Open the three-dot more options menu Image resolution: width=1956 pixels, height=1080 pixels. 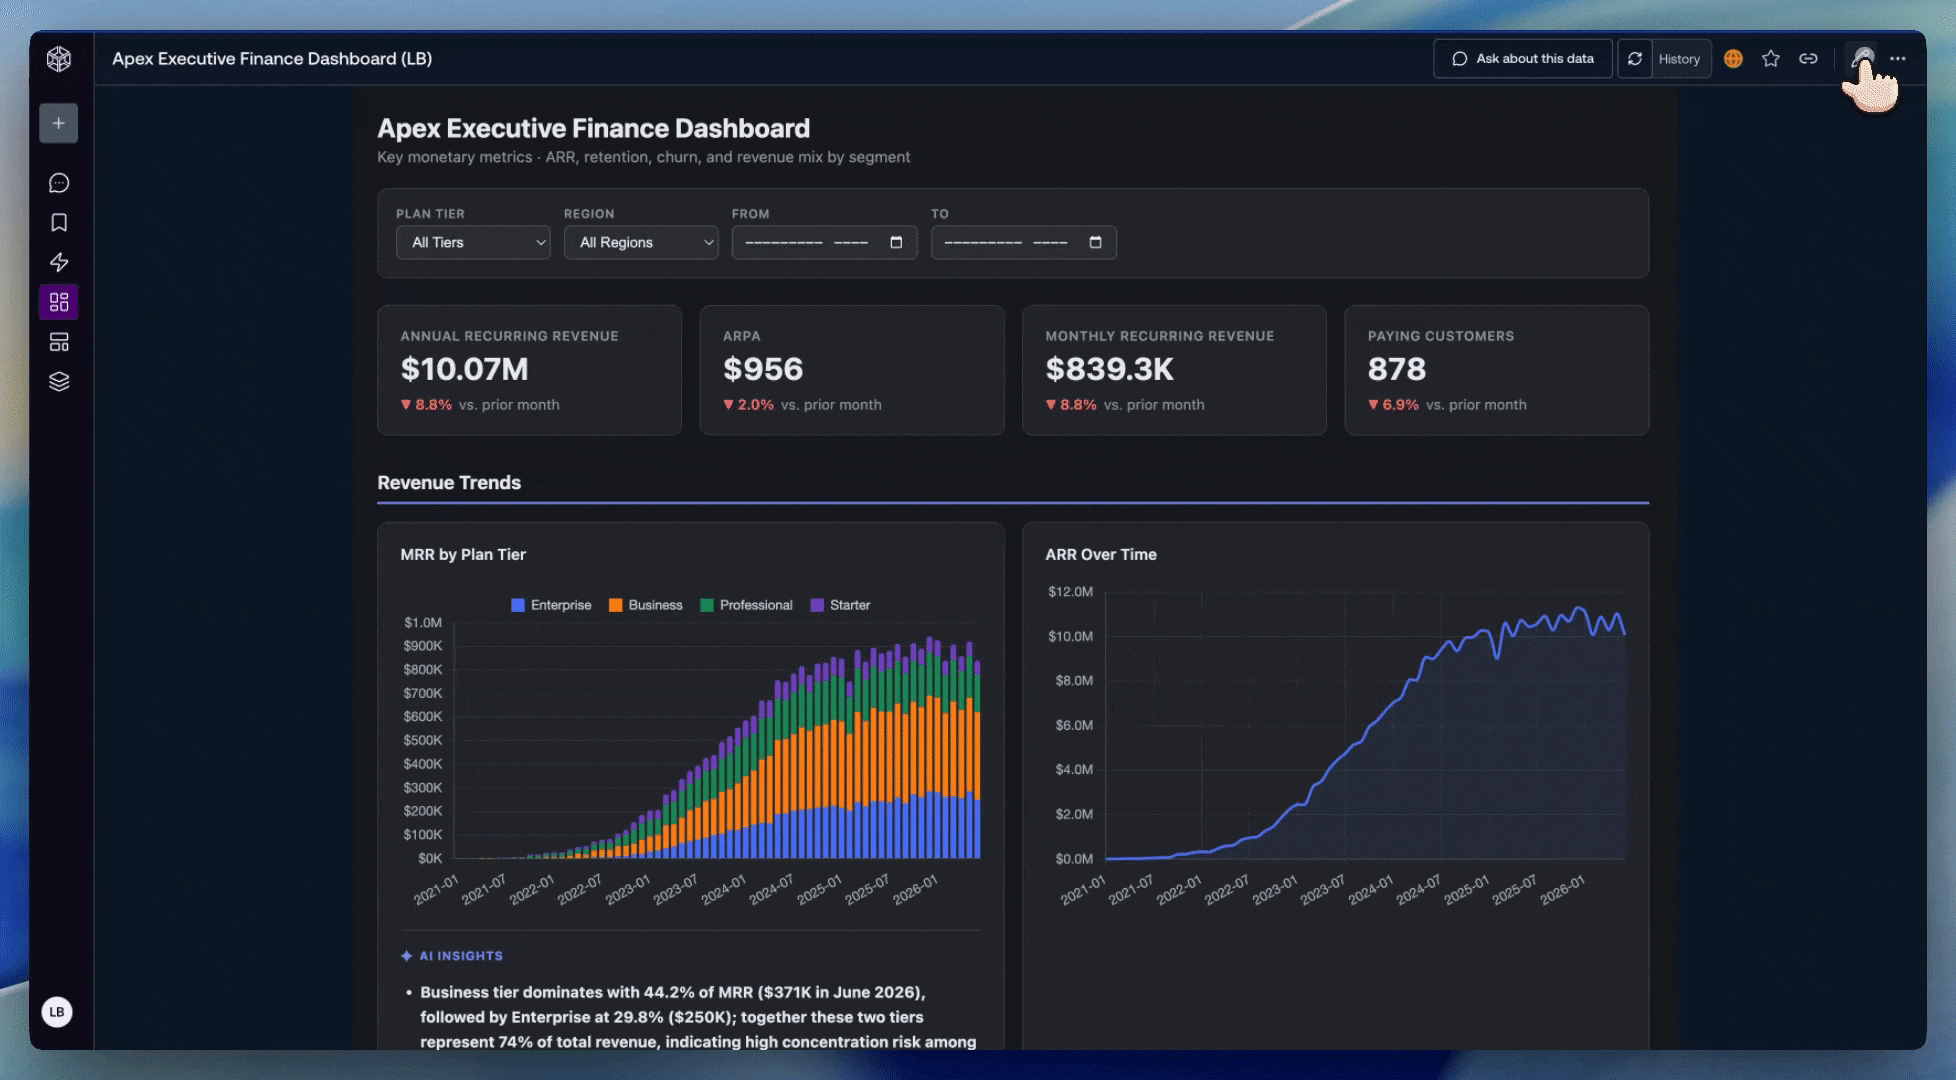tap(1898, 59)
